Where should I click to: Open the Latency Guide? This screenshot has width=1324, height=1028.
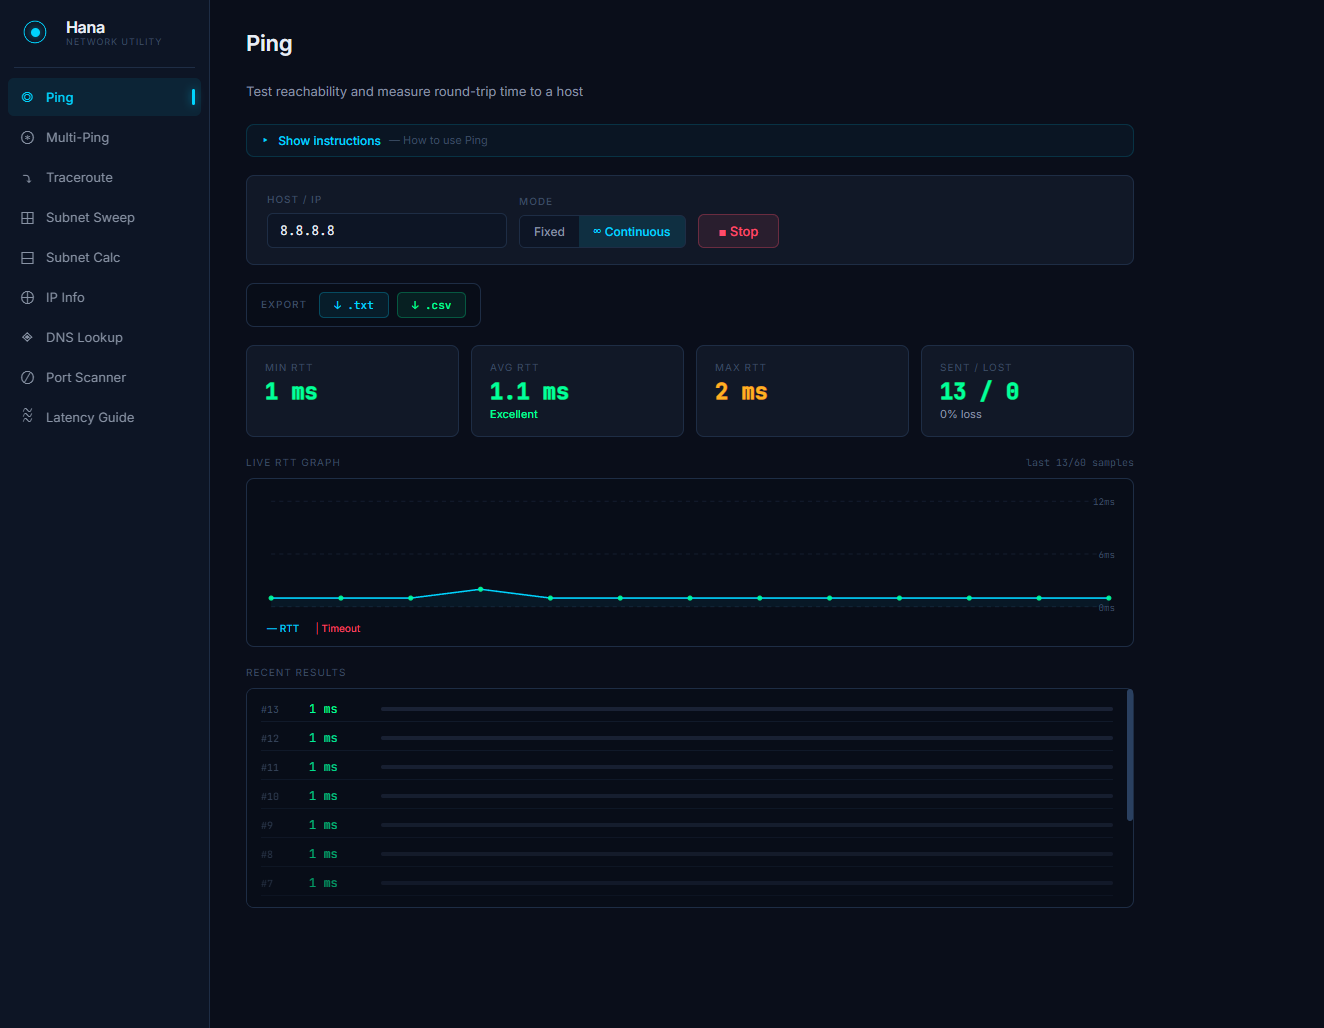click(104, 417)
